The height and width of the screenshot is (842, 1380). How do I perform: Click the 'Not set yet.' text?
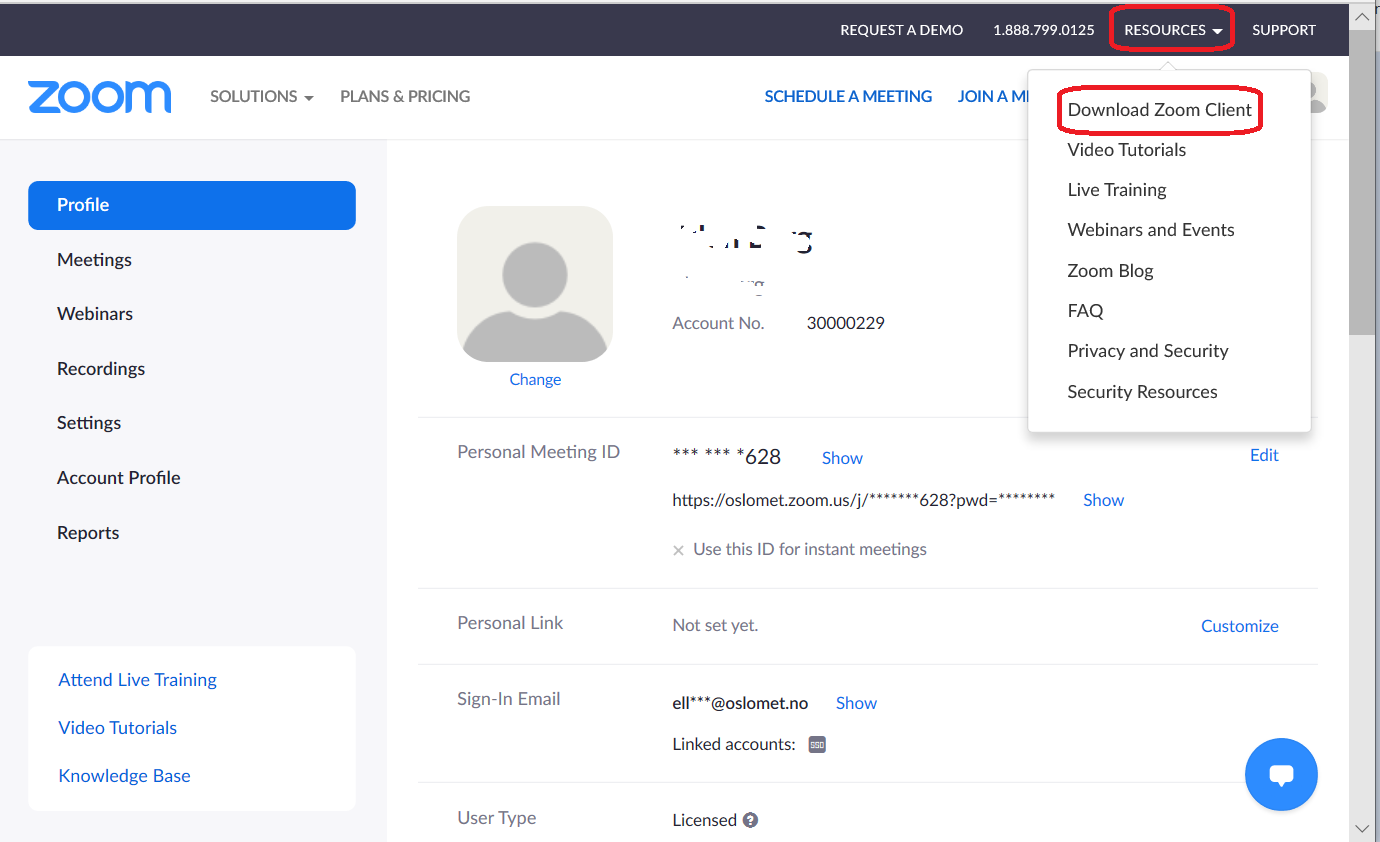tap(715, 626)
